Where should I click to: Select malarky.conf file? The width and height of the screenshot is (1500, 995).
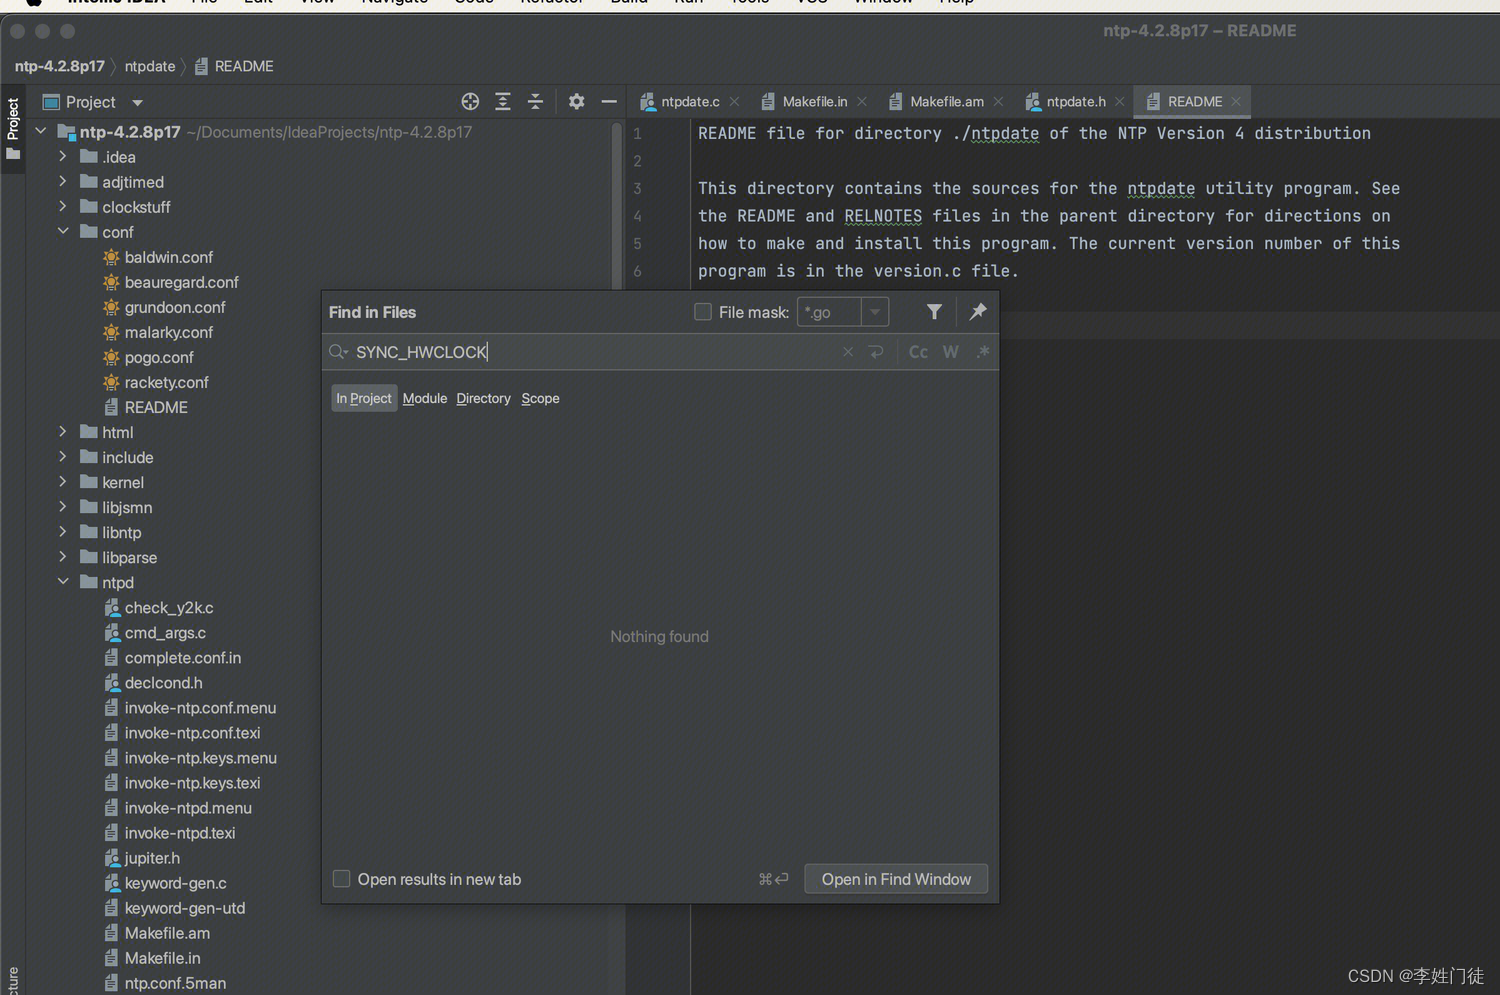[168, 332]
